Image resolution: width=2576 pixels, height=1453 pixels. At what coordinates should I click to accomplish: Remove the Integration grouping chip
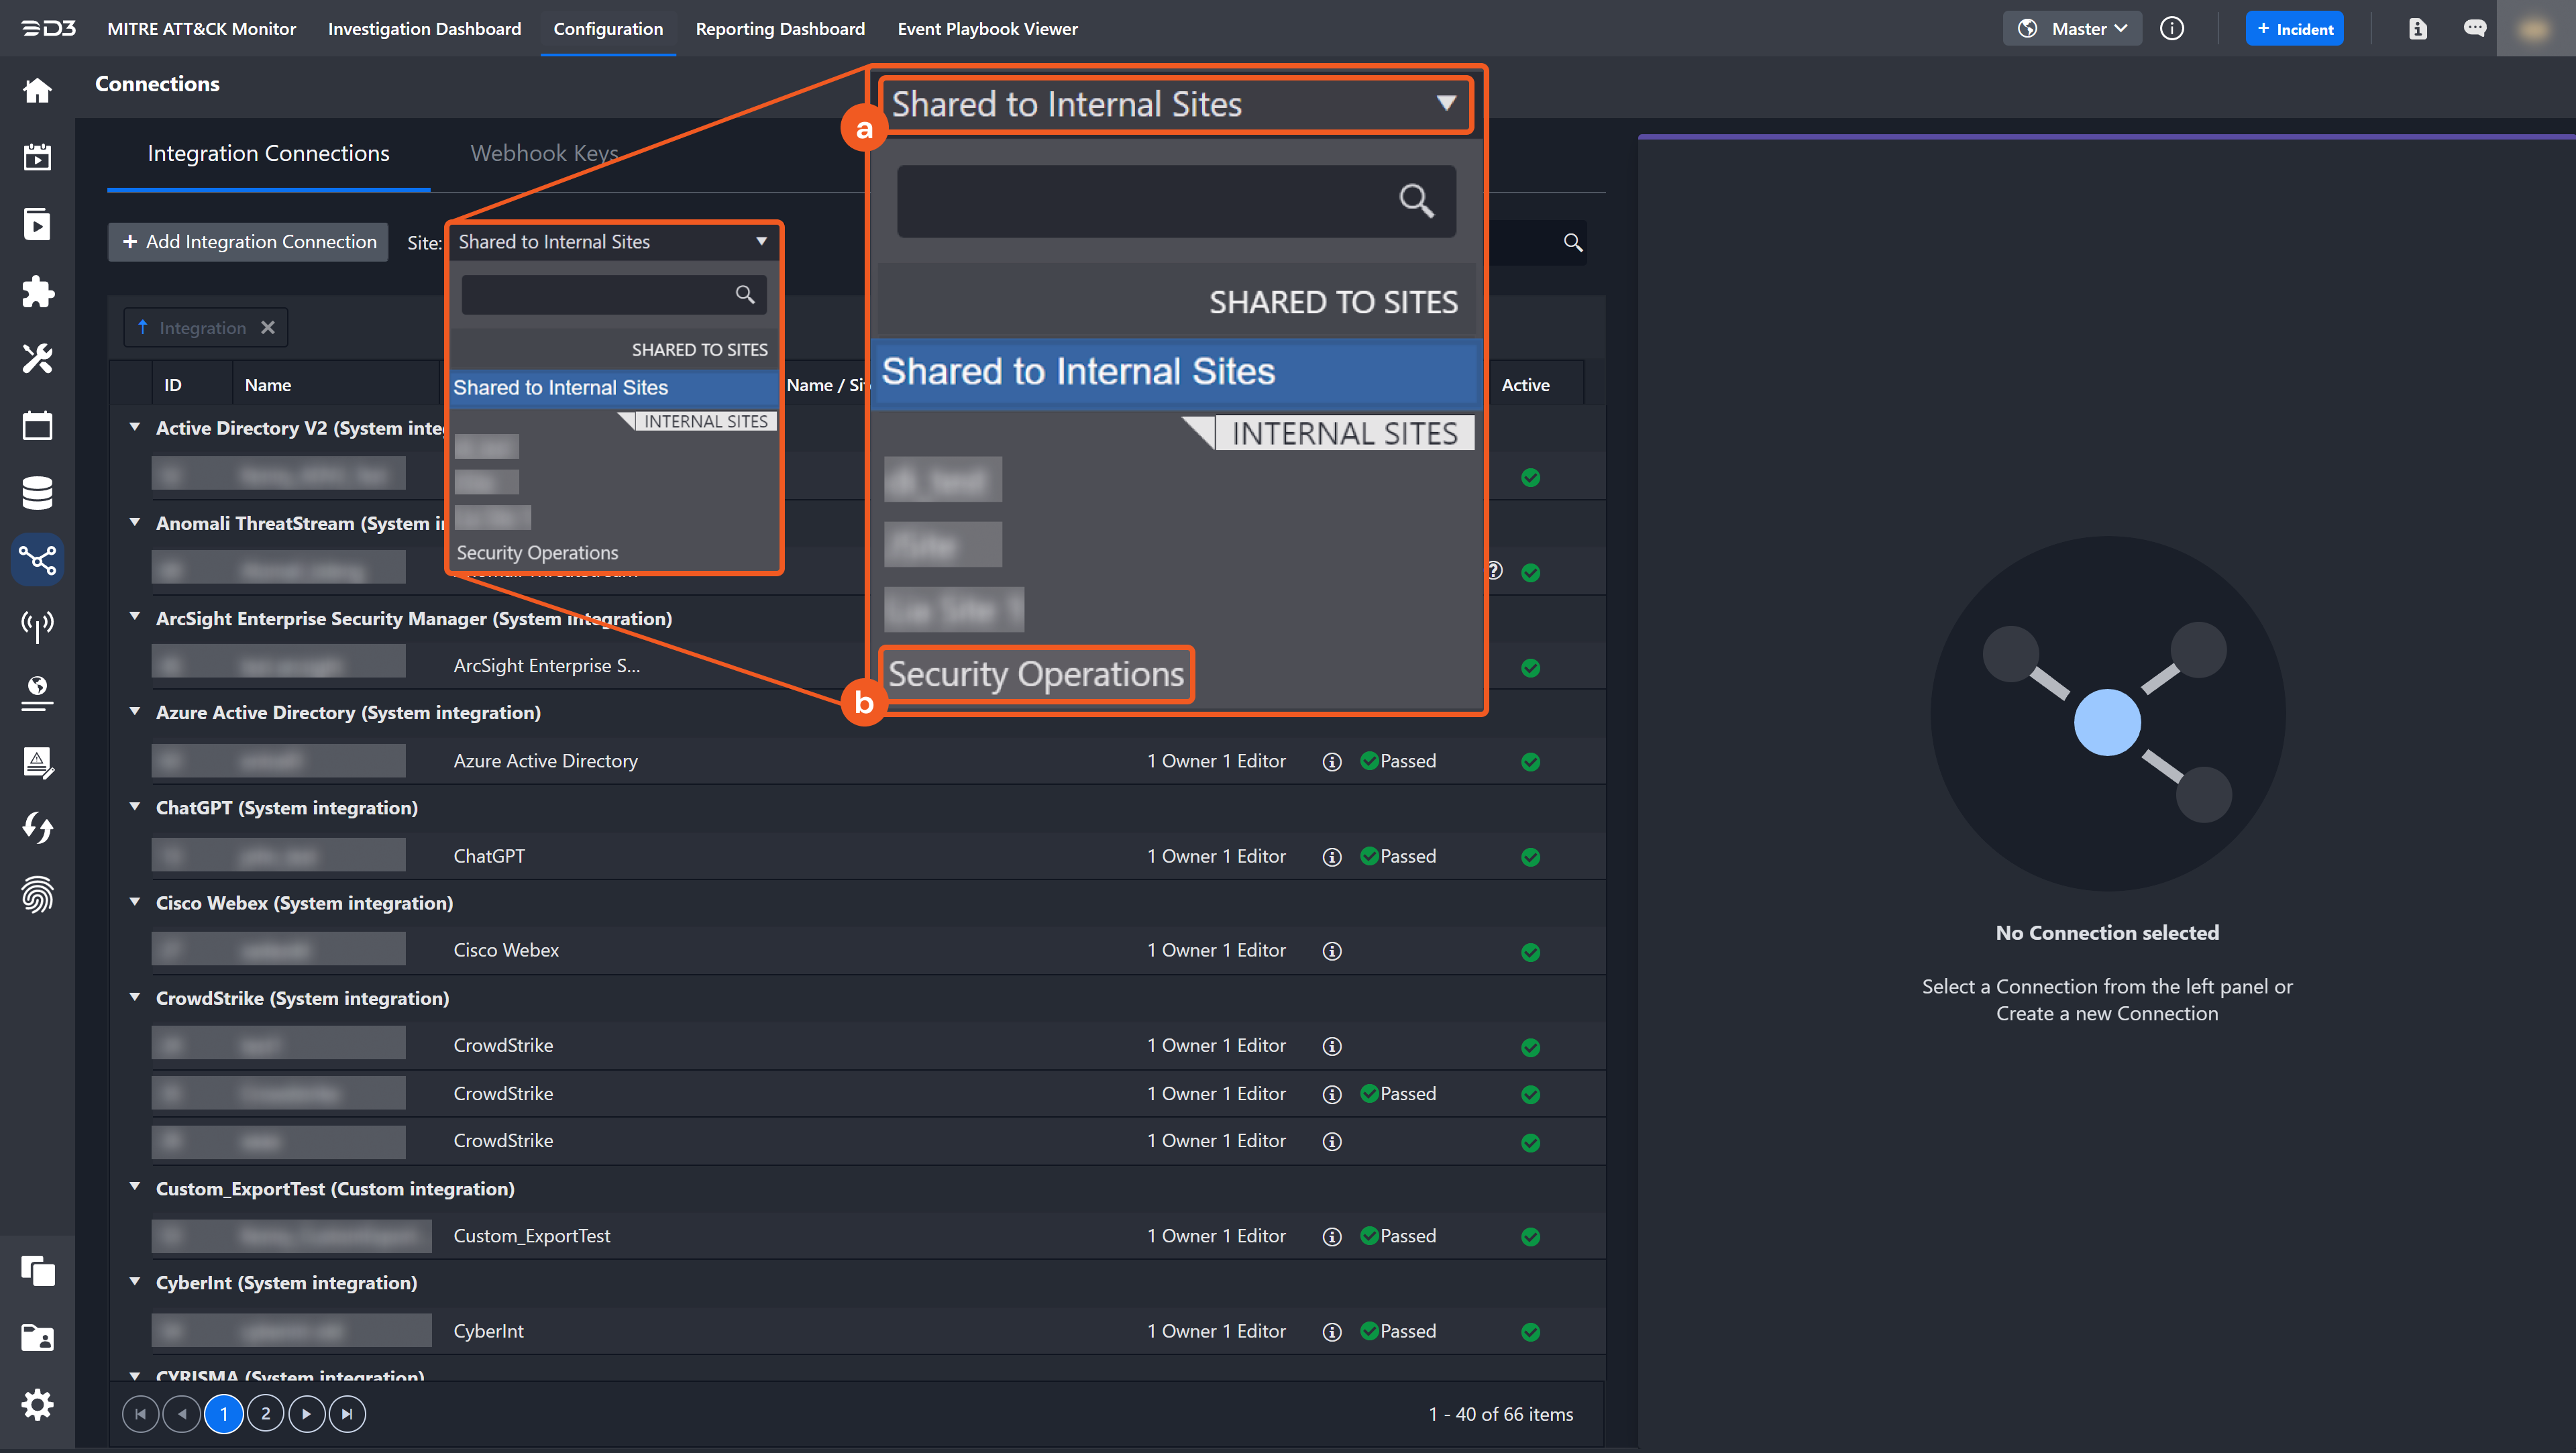tap(268, 328)
